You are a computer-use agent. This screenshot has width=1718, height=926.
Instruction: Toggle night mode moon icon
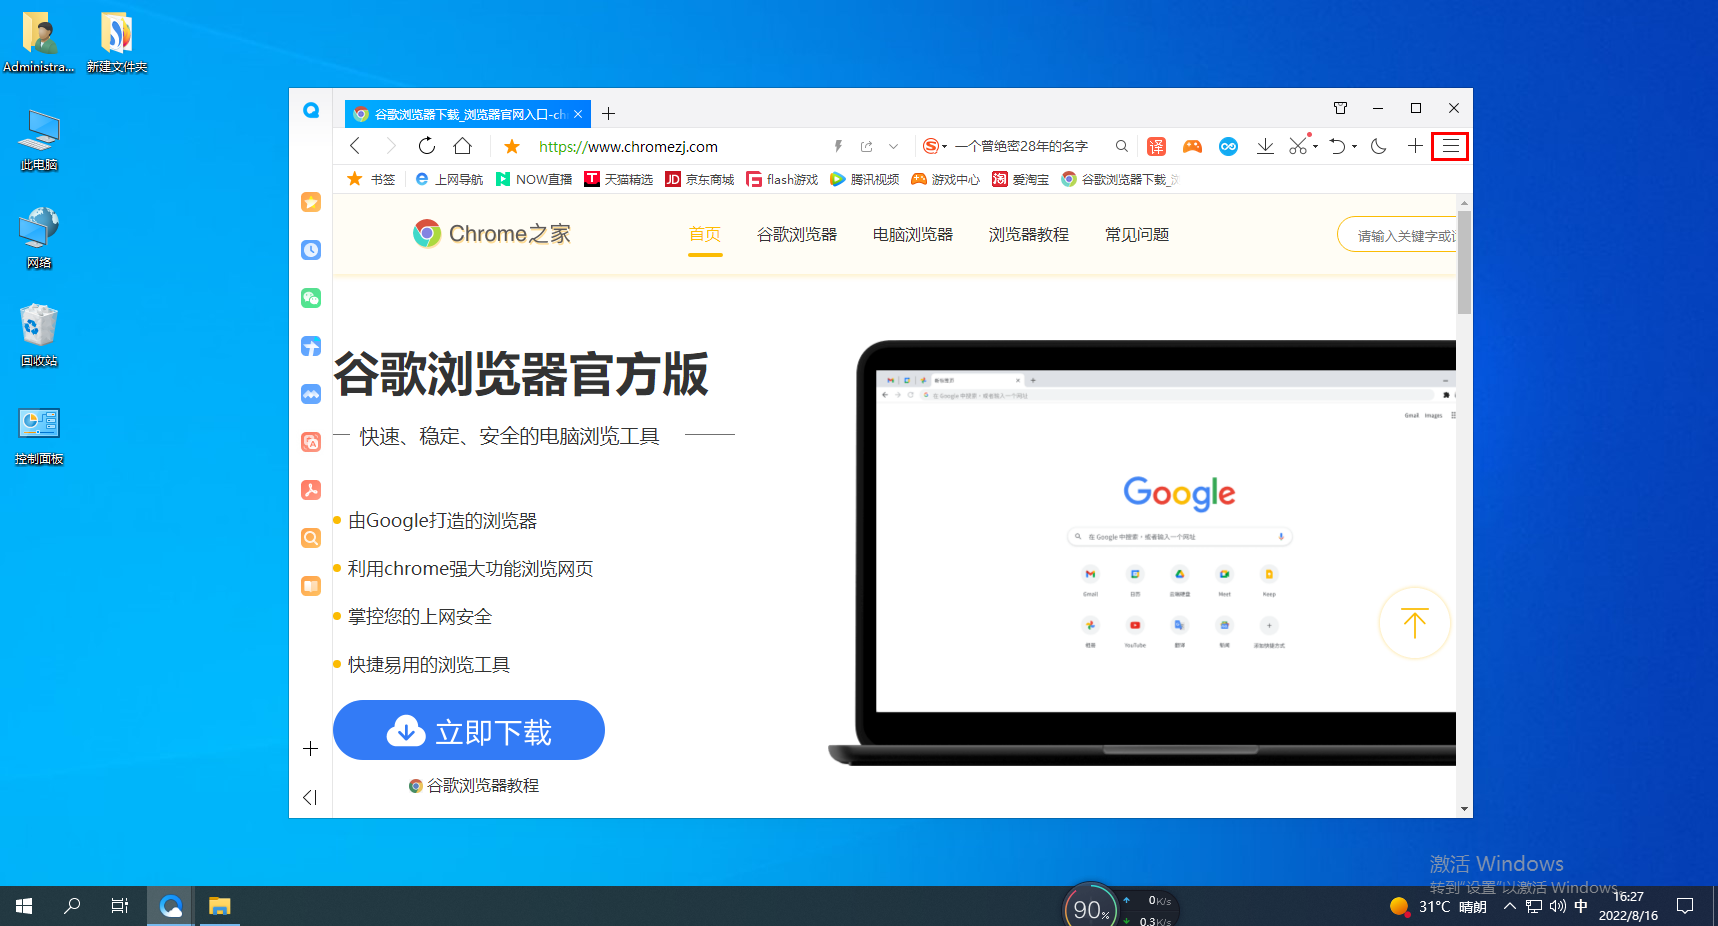point(1379,147)
